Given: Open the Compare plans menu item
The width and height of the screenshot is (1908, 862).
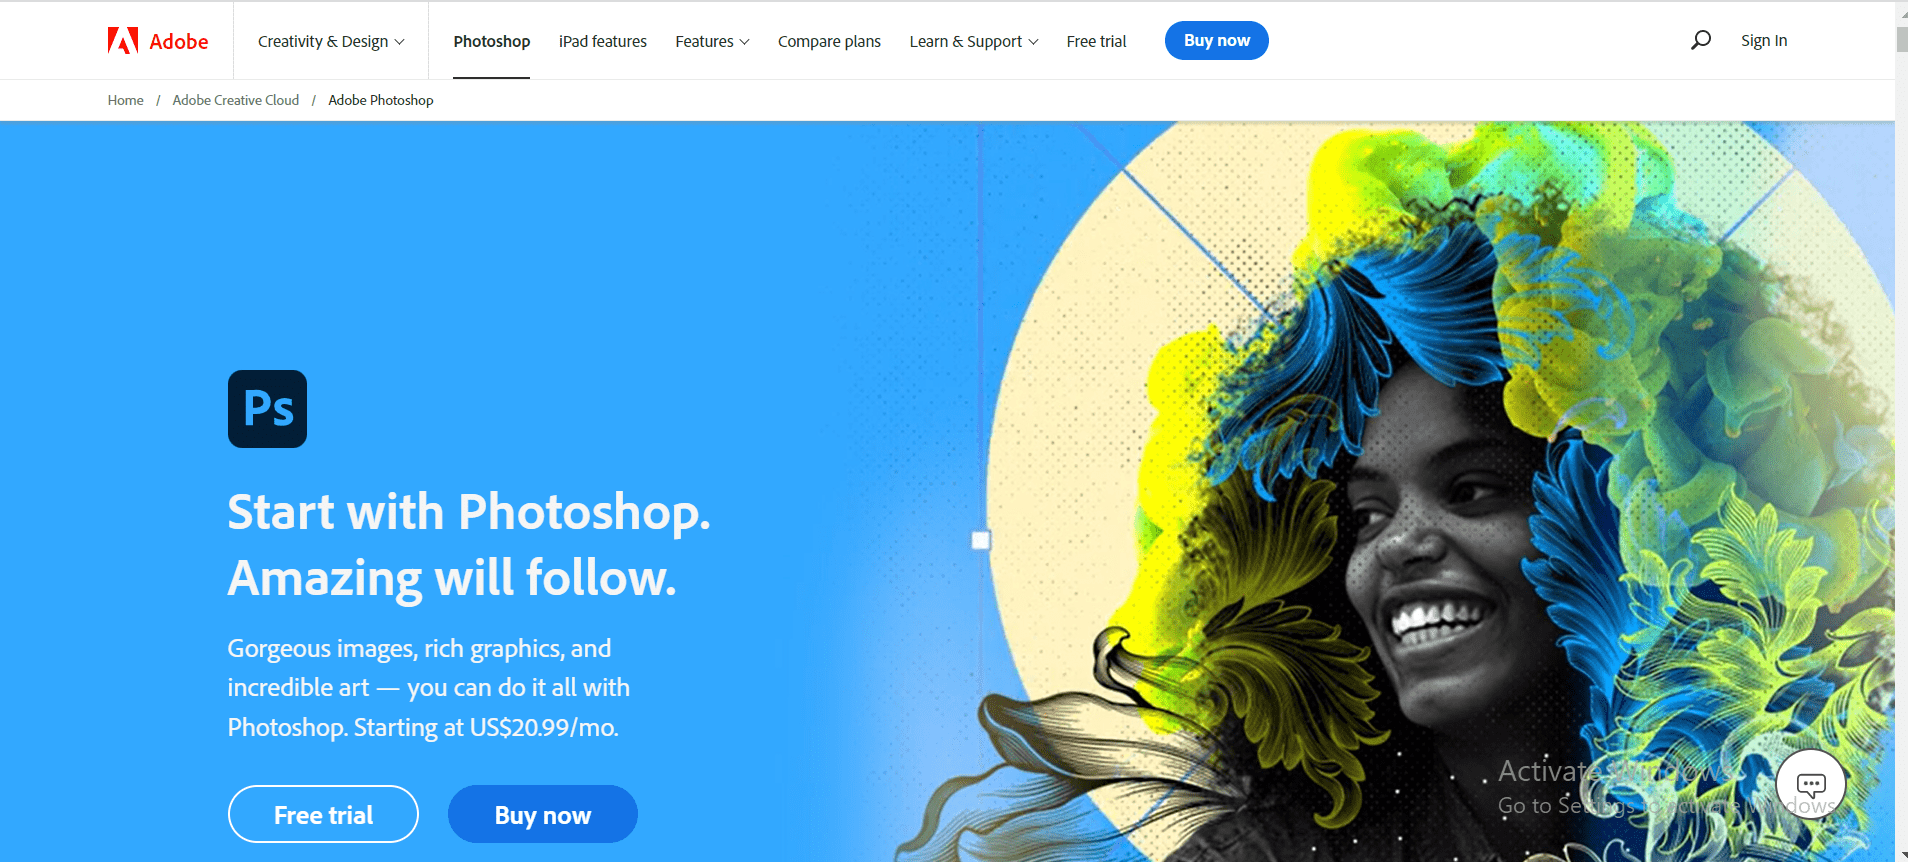Looking at the screenshot, I should click(x=829, y=41).
